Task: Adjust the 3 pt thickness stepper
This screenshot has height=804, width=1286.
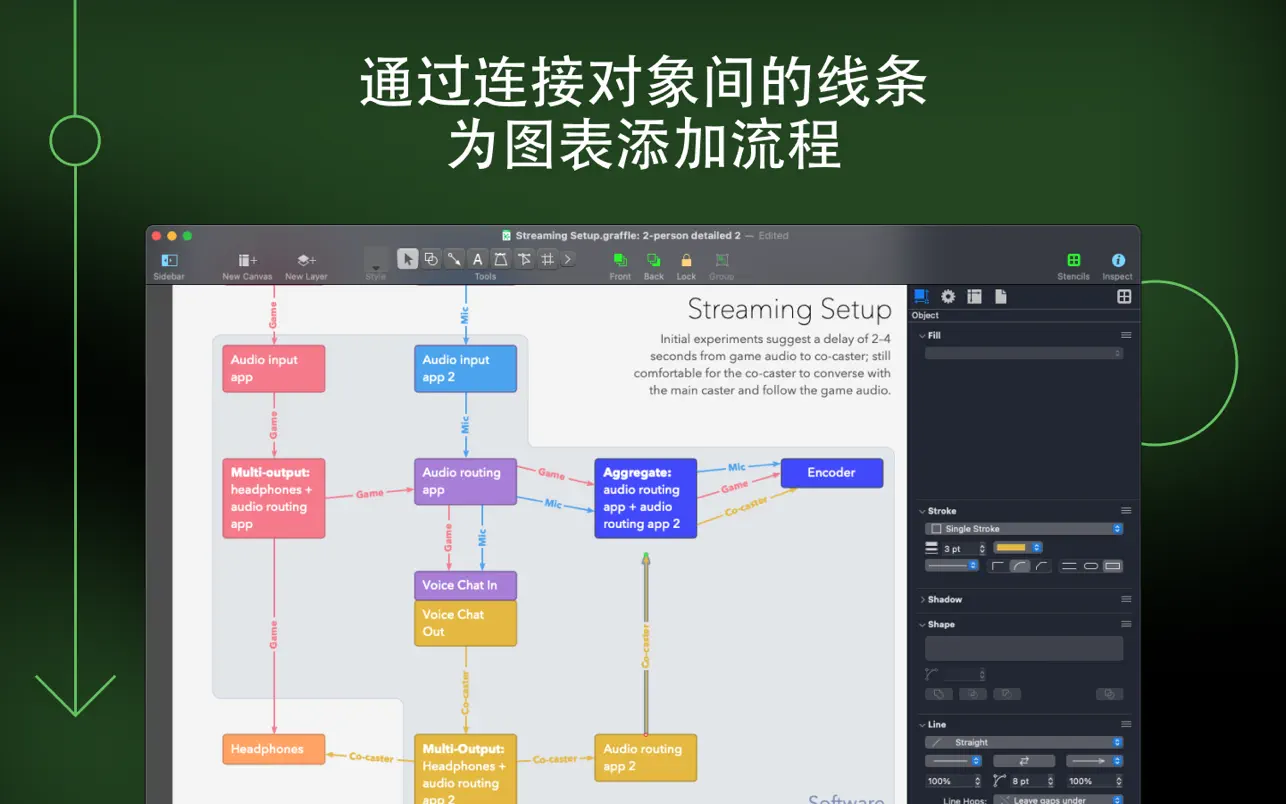Action: (x=982, y=548)
